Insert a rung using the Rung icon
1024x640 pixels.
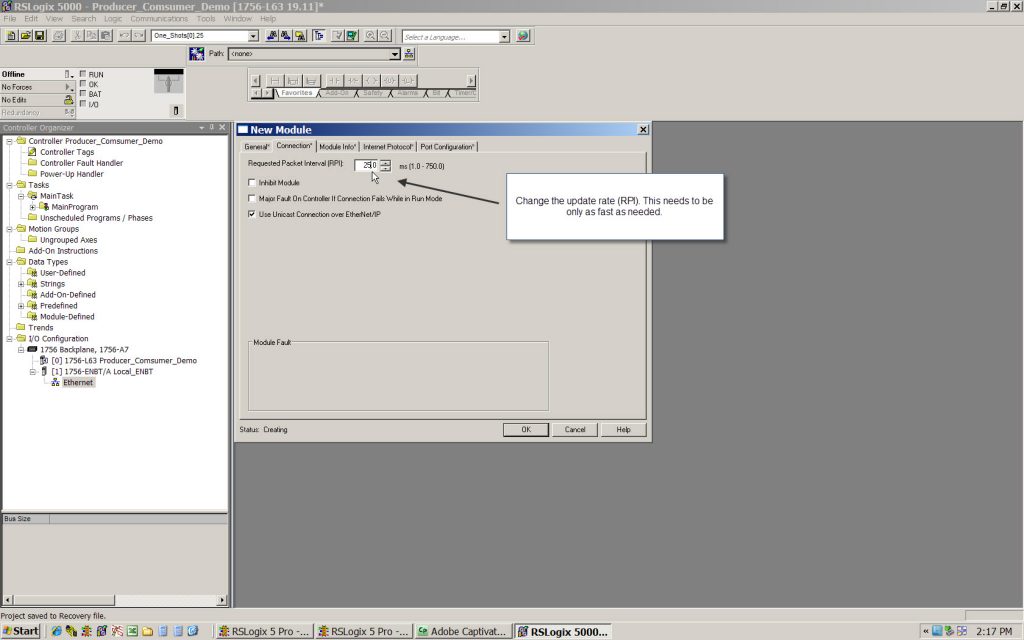tap(275, 81)
